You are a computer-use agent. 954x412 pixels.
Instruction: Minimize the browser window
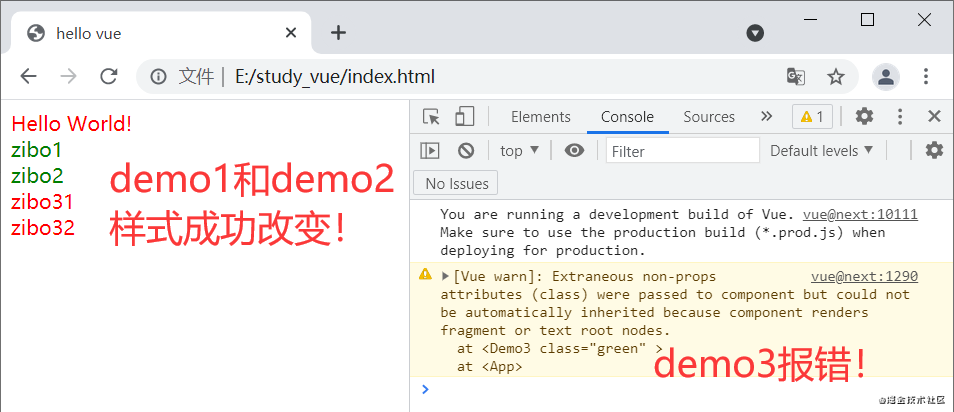(x=810, y=20)
